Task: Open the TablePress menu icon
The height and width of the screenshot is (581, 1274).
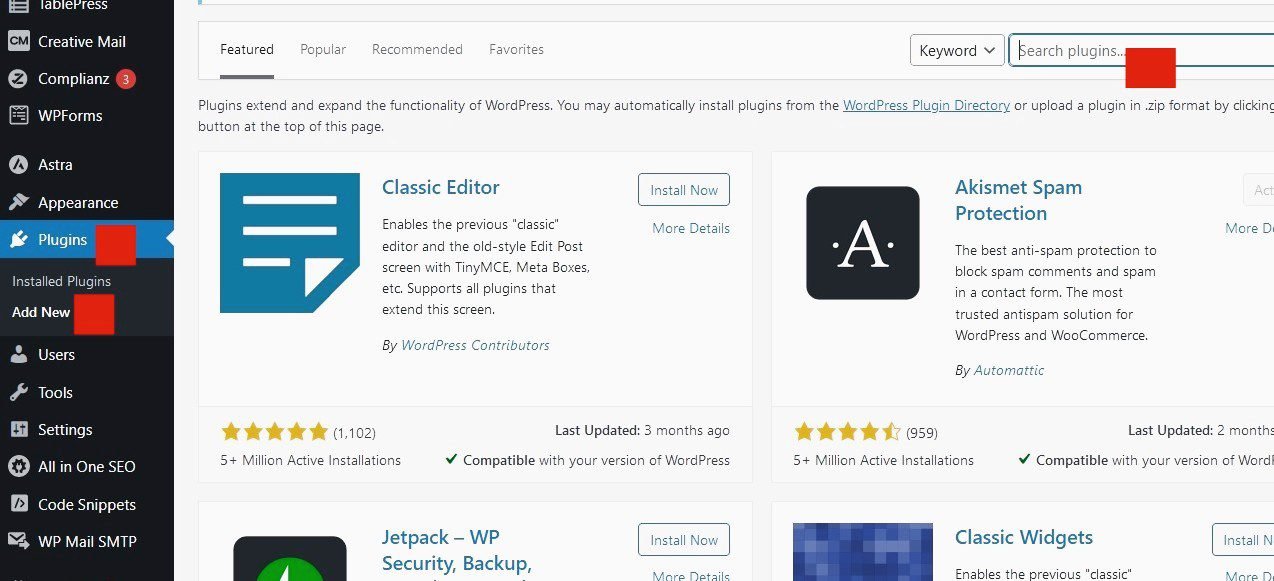Action: [x=18, y=6]
